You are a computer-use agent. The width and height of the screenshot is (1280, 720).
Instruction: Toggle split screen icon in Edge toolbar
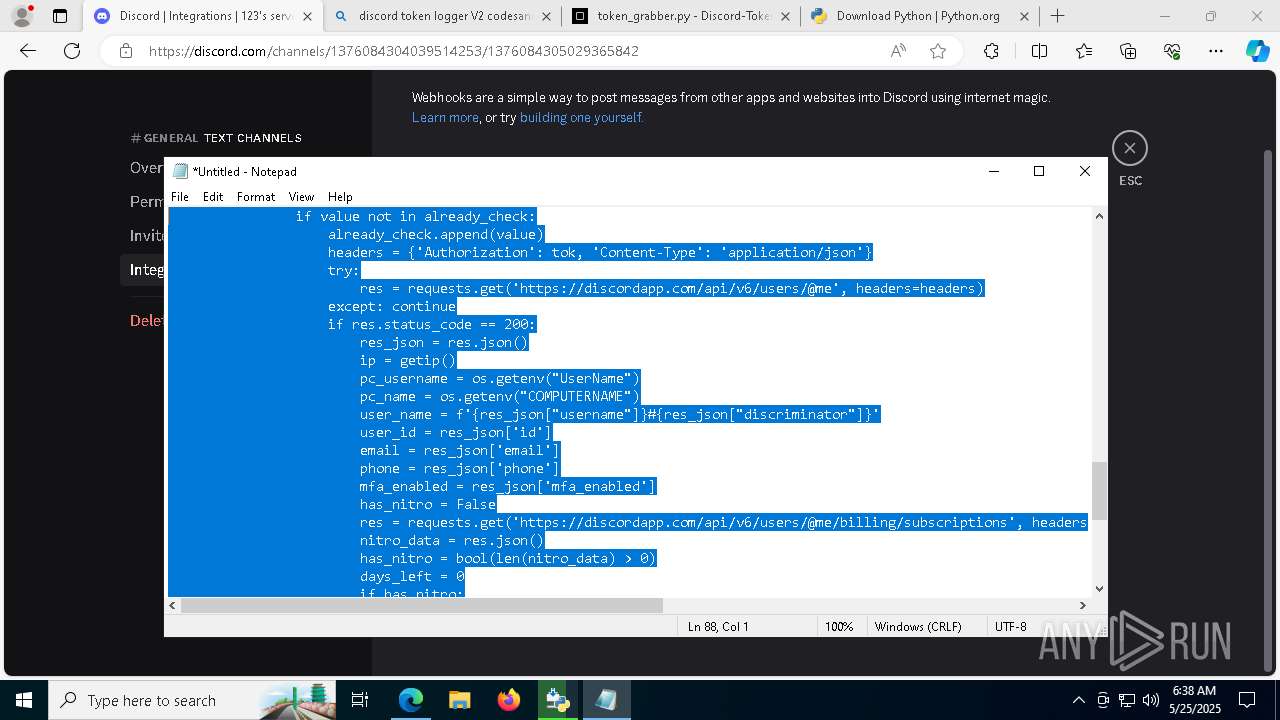pyautogui.click(x=1039, y=51)
